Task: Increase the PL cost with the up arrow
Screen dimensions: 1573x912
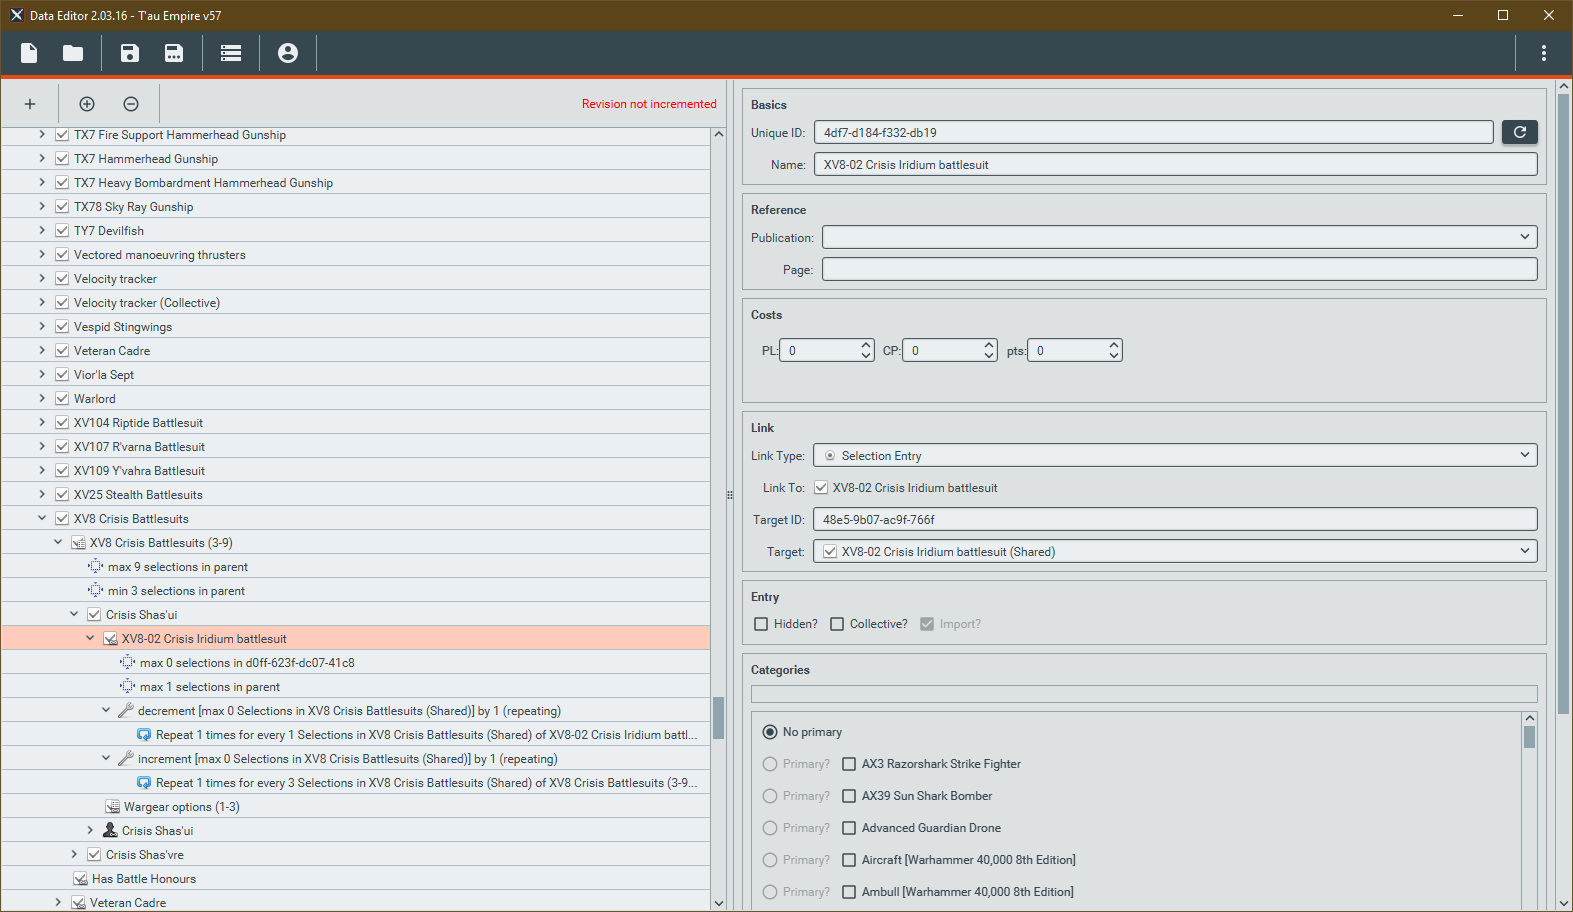Action: (866, 345)
